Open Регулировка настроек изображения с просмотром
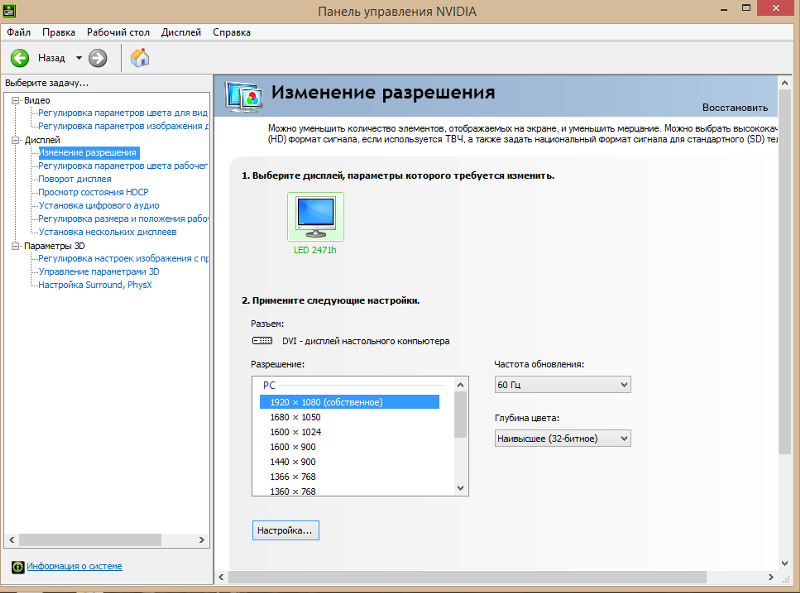Screen dimensions: 800x593 pyautogui.click(x=123, y=259)
